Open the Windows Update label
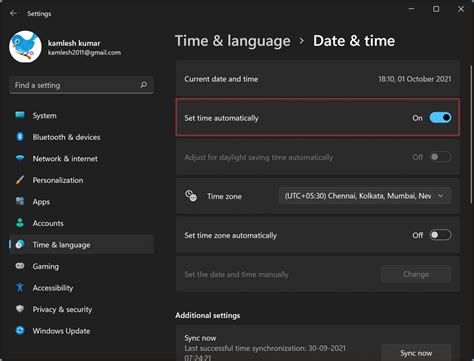 pyautogui.click(x=61, y=331)
